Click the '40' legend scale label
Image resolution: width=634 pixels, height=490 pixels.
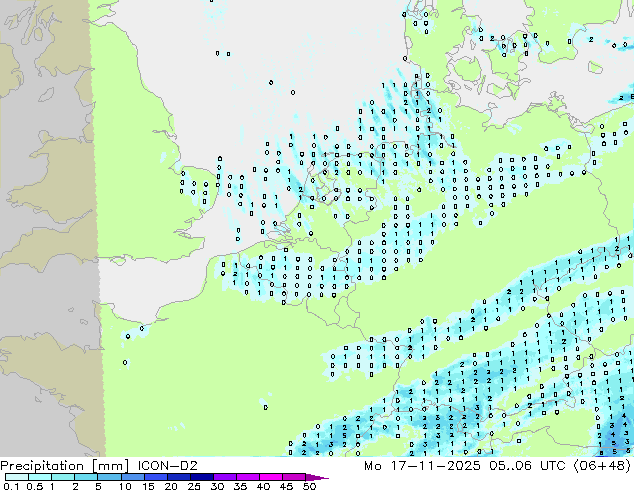pyautogui.click(x=263, y=486)
